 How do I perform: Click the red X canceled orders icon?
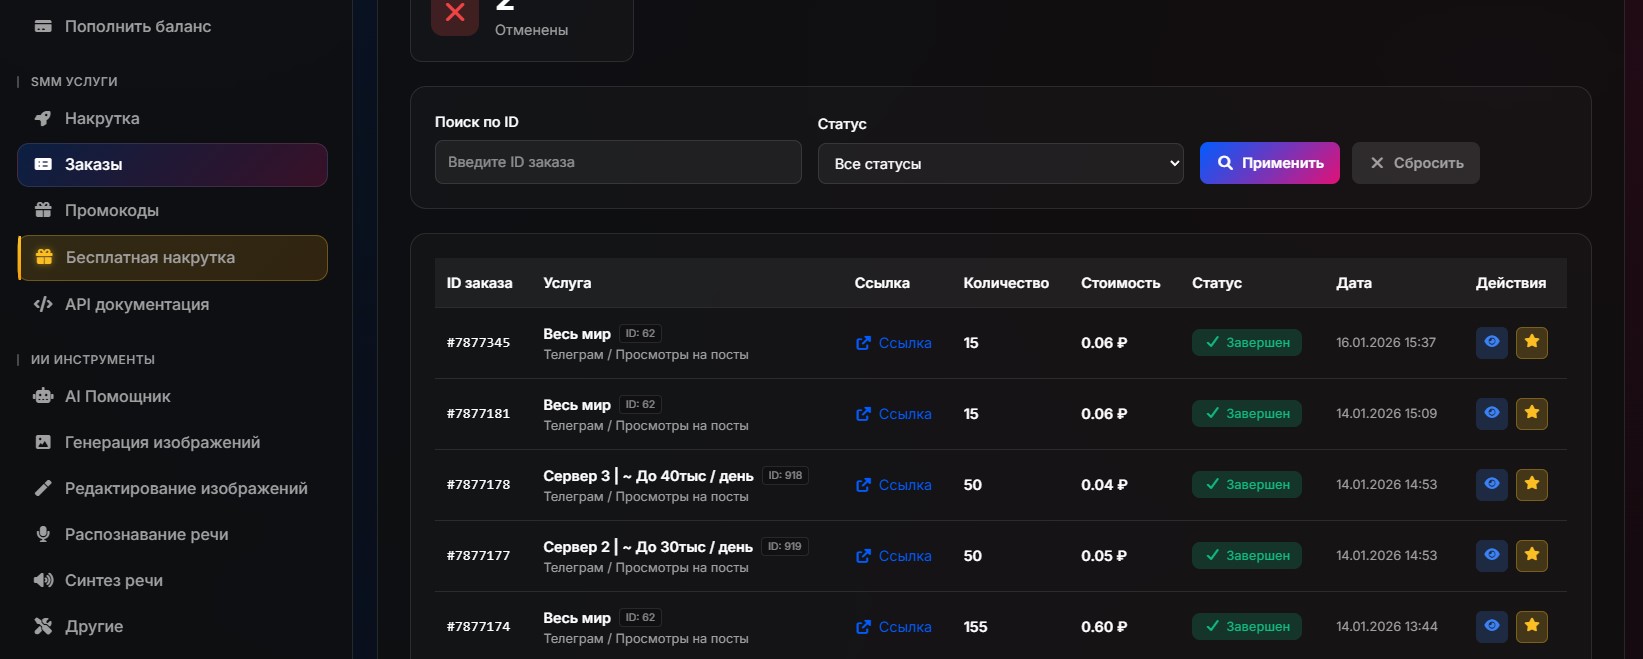[x=455, y=13]
